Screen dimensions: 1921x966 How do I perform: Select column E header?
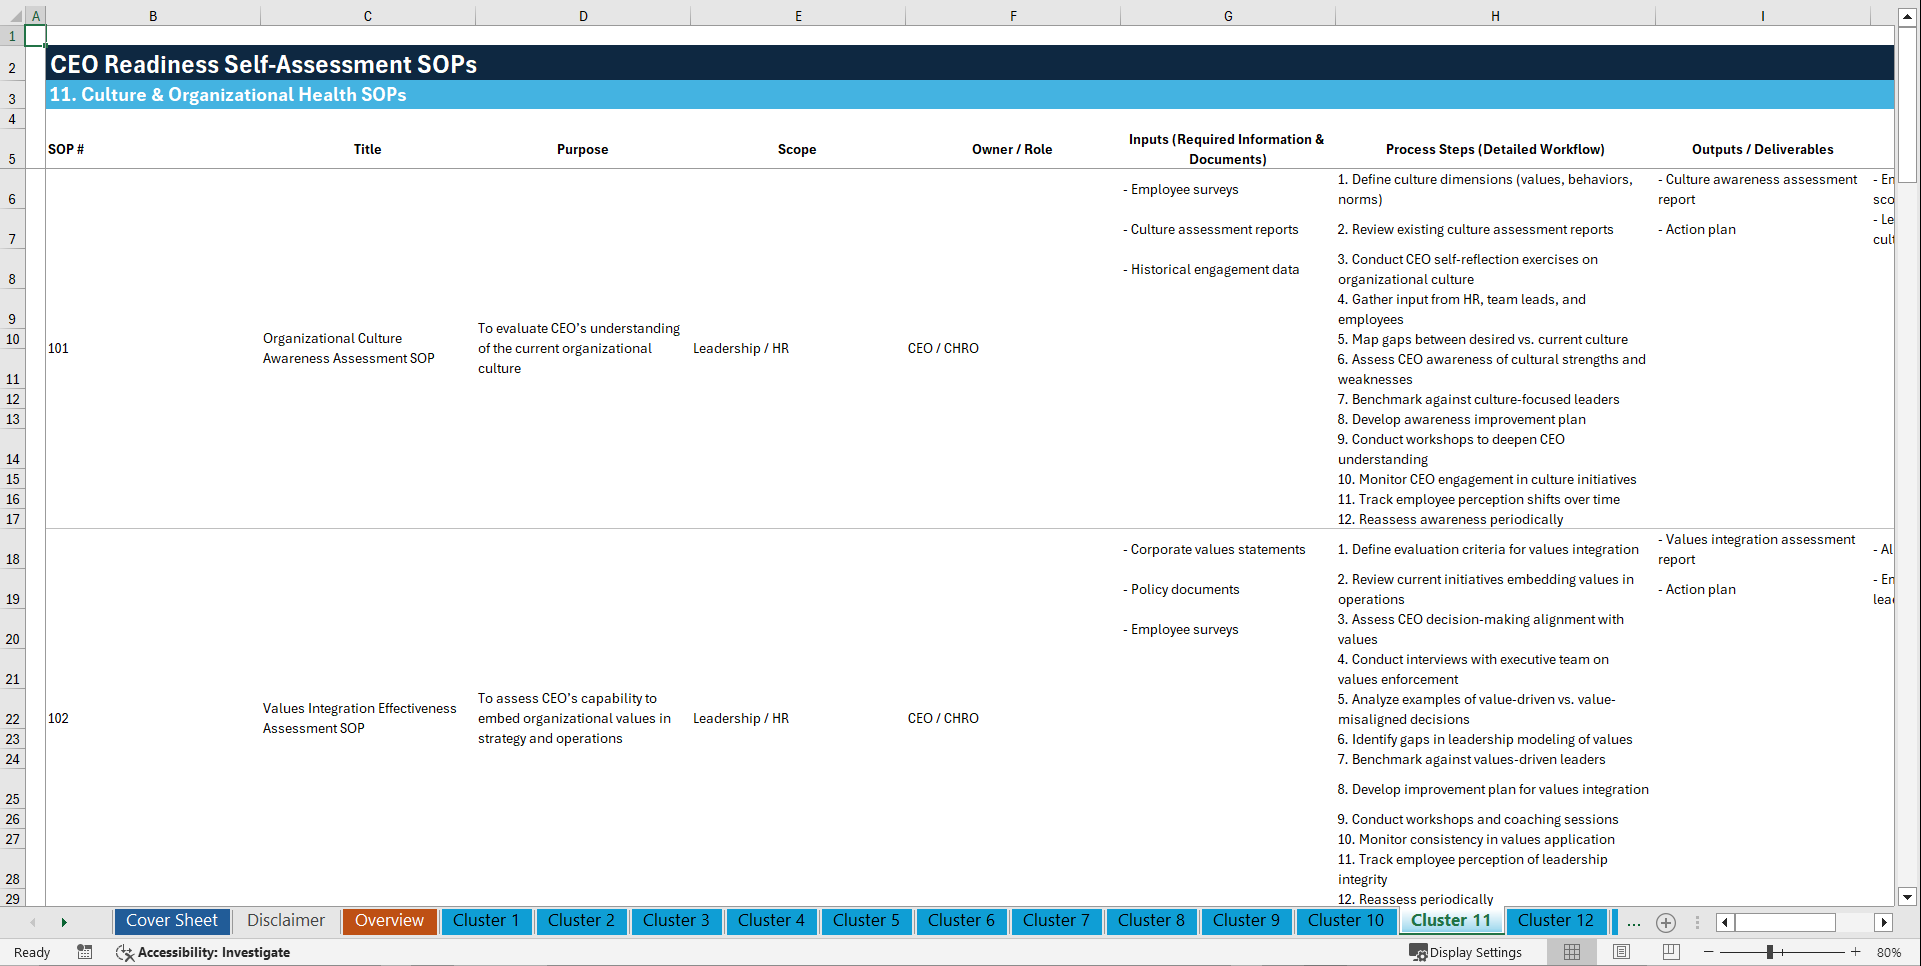point(797,15)
